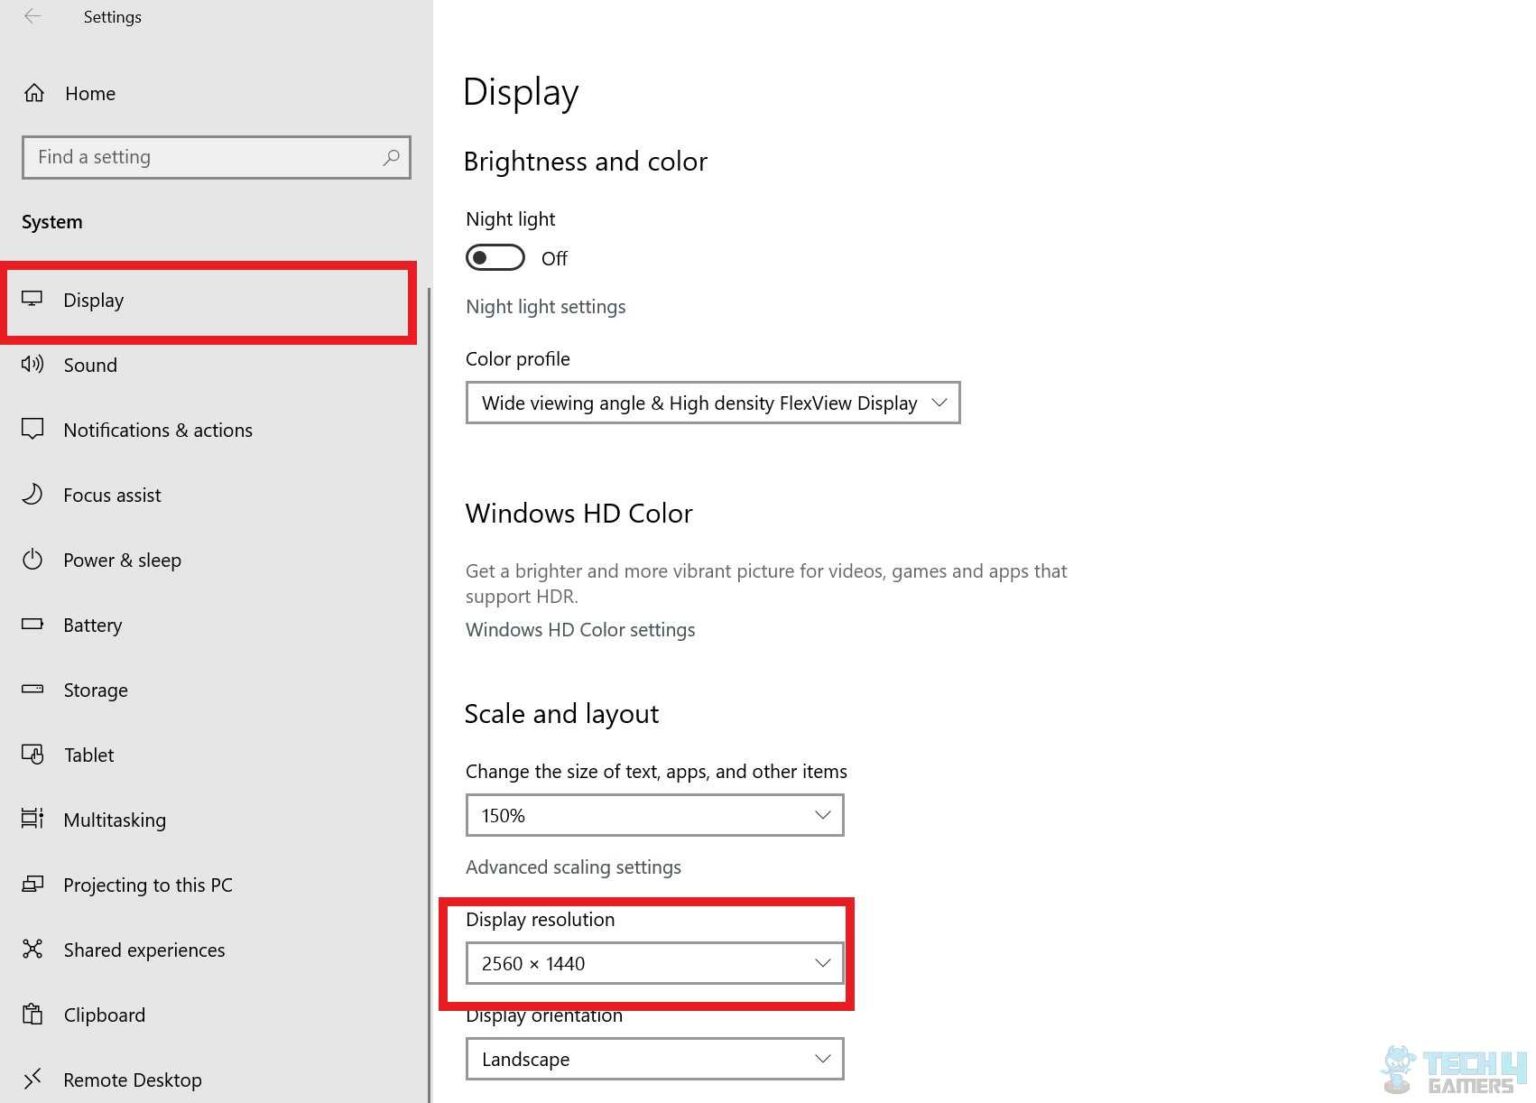
Task: Click the back arrow icon
Action: pos(33,16)
